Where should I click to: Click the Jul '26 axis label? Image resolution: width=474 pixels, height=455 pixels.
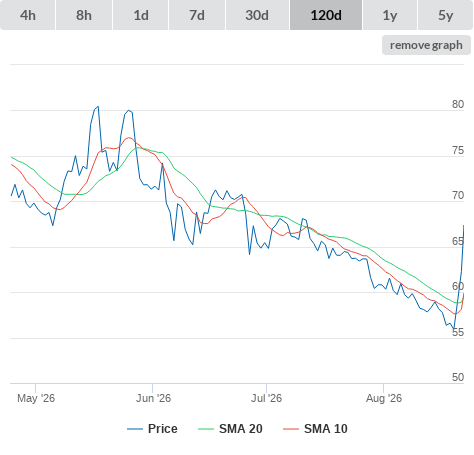[x=266, y=398]
